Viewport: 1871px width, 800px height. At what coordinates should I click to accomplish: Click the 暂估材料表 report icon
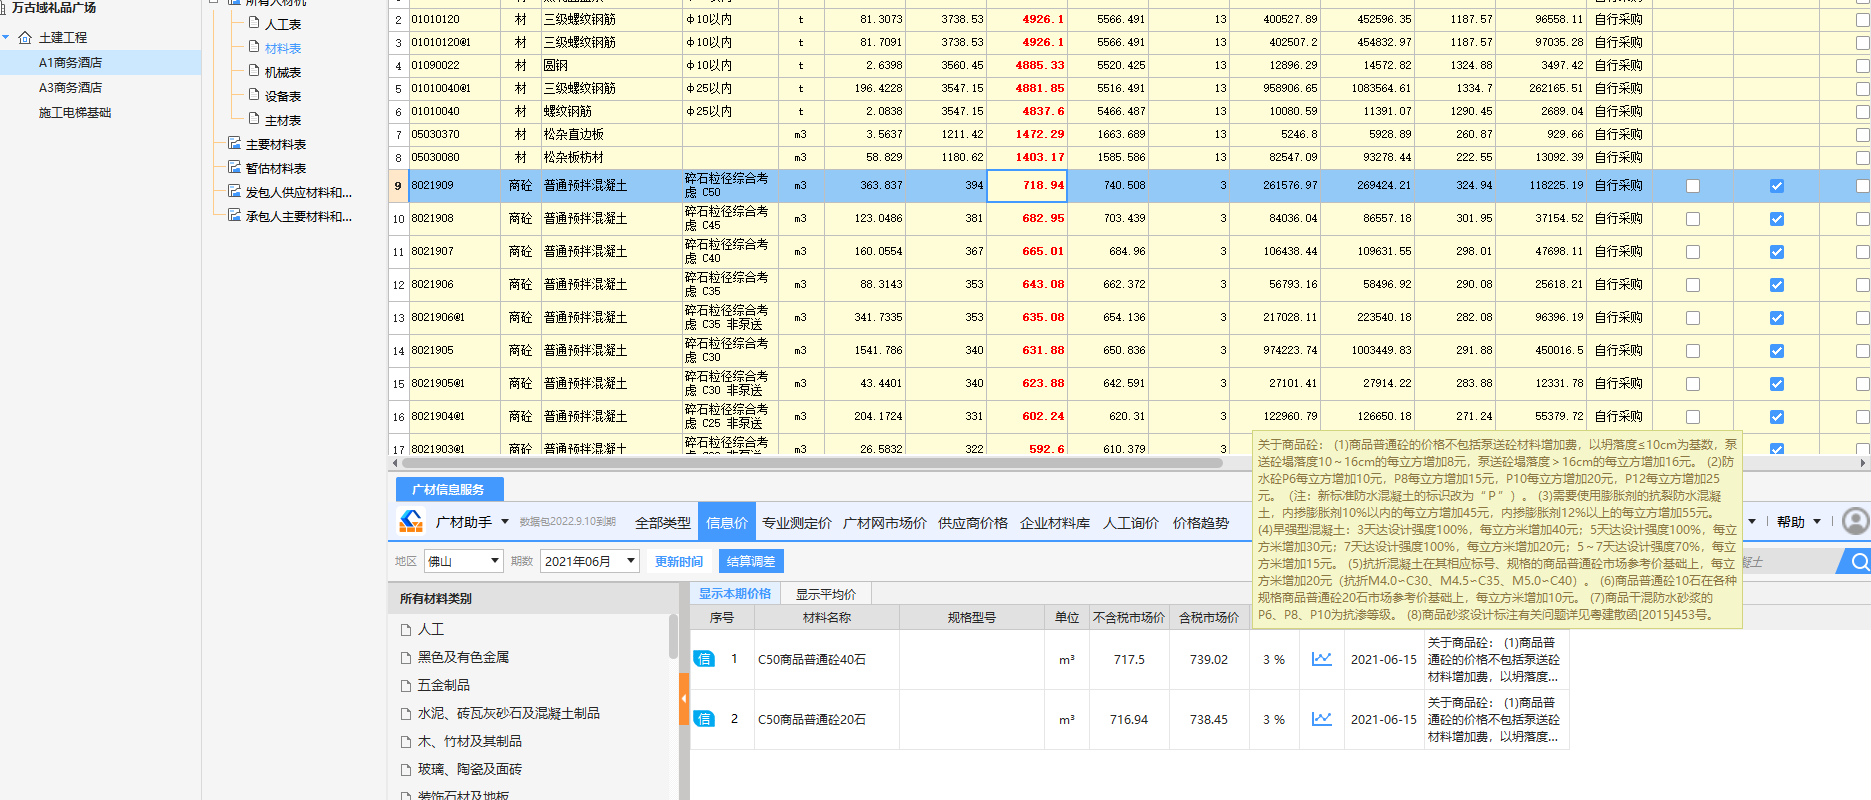234,167
